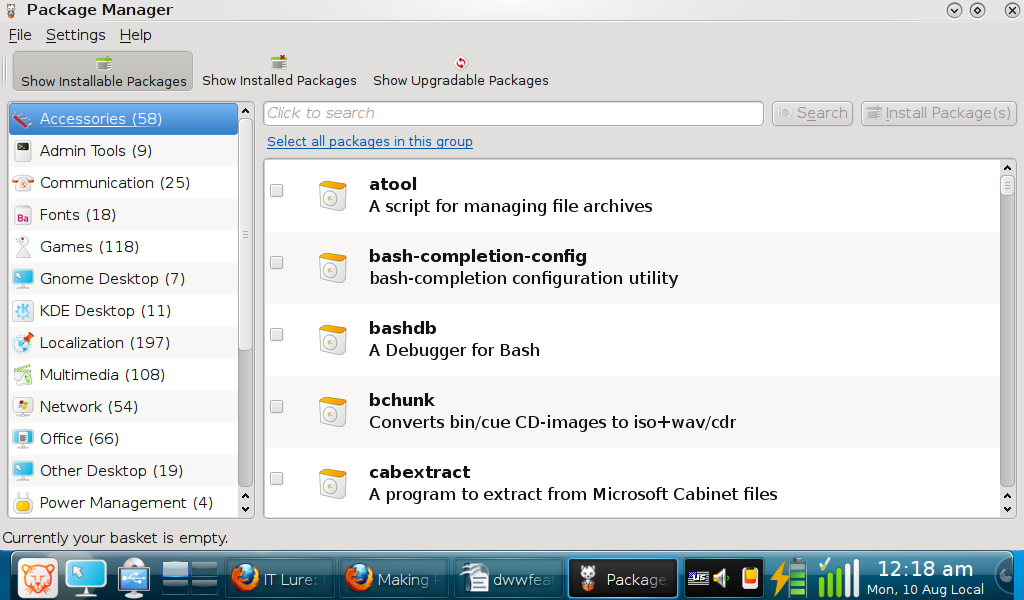
Task: Click the 'bashdb' package name
Action: click(x=402, y=328)
